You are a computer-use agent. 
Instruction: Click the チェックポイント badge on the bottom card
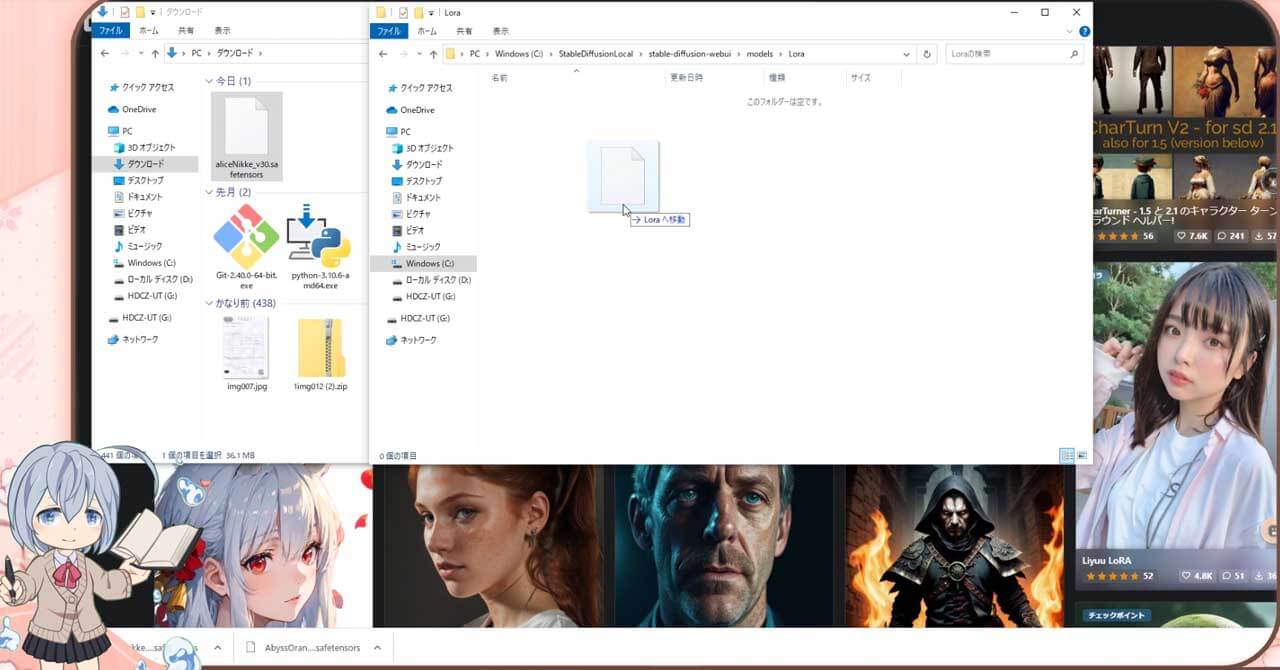(1117, 615)
